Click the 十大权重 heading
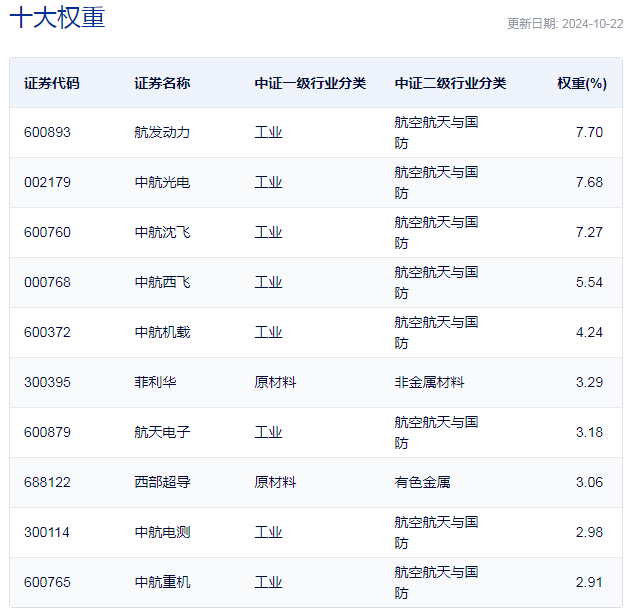This screenshot has height=616, width=628. click(57, 19)
